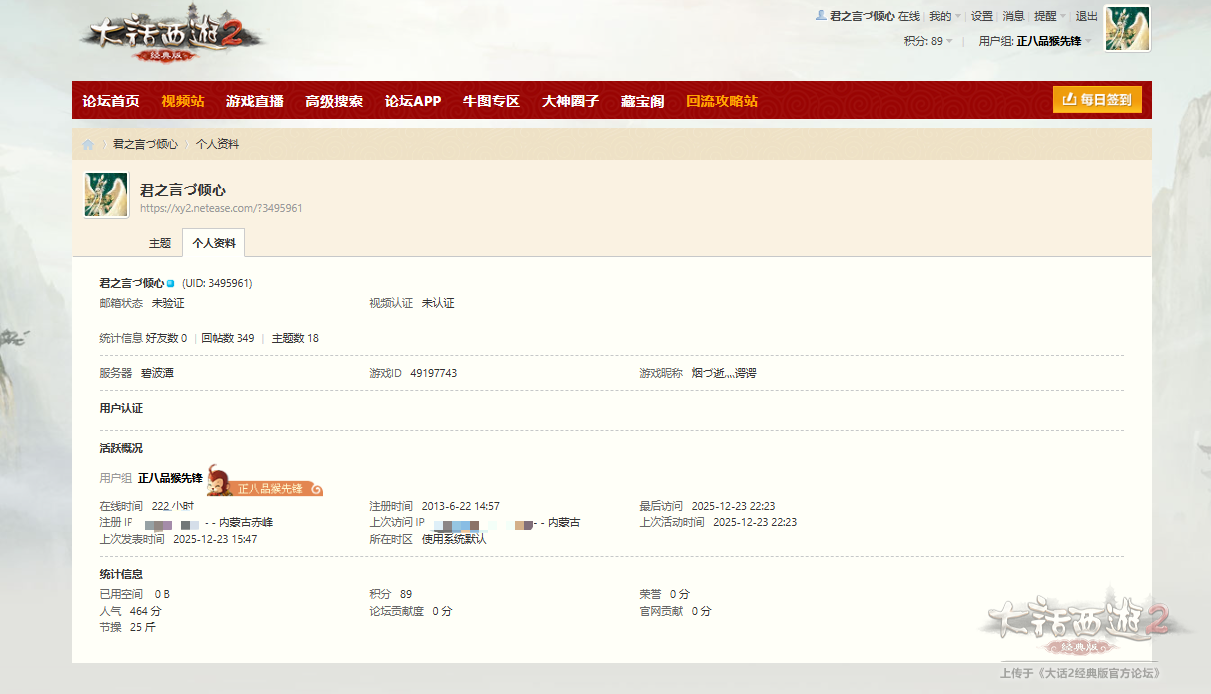Click the profile URL xy2.netease.com/?3495961
This screenshot has height=694, width=1211.
point(221,208)
